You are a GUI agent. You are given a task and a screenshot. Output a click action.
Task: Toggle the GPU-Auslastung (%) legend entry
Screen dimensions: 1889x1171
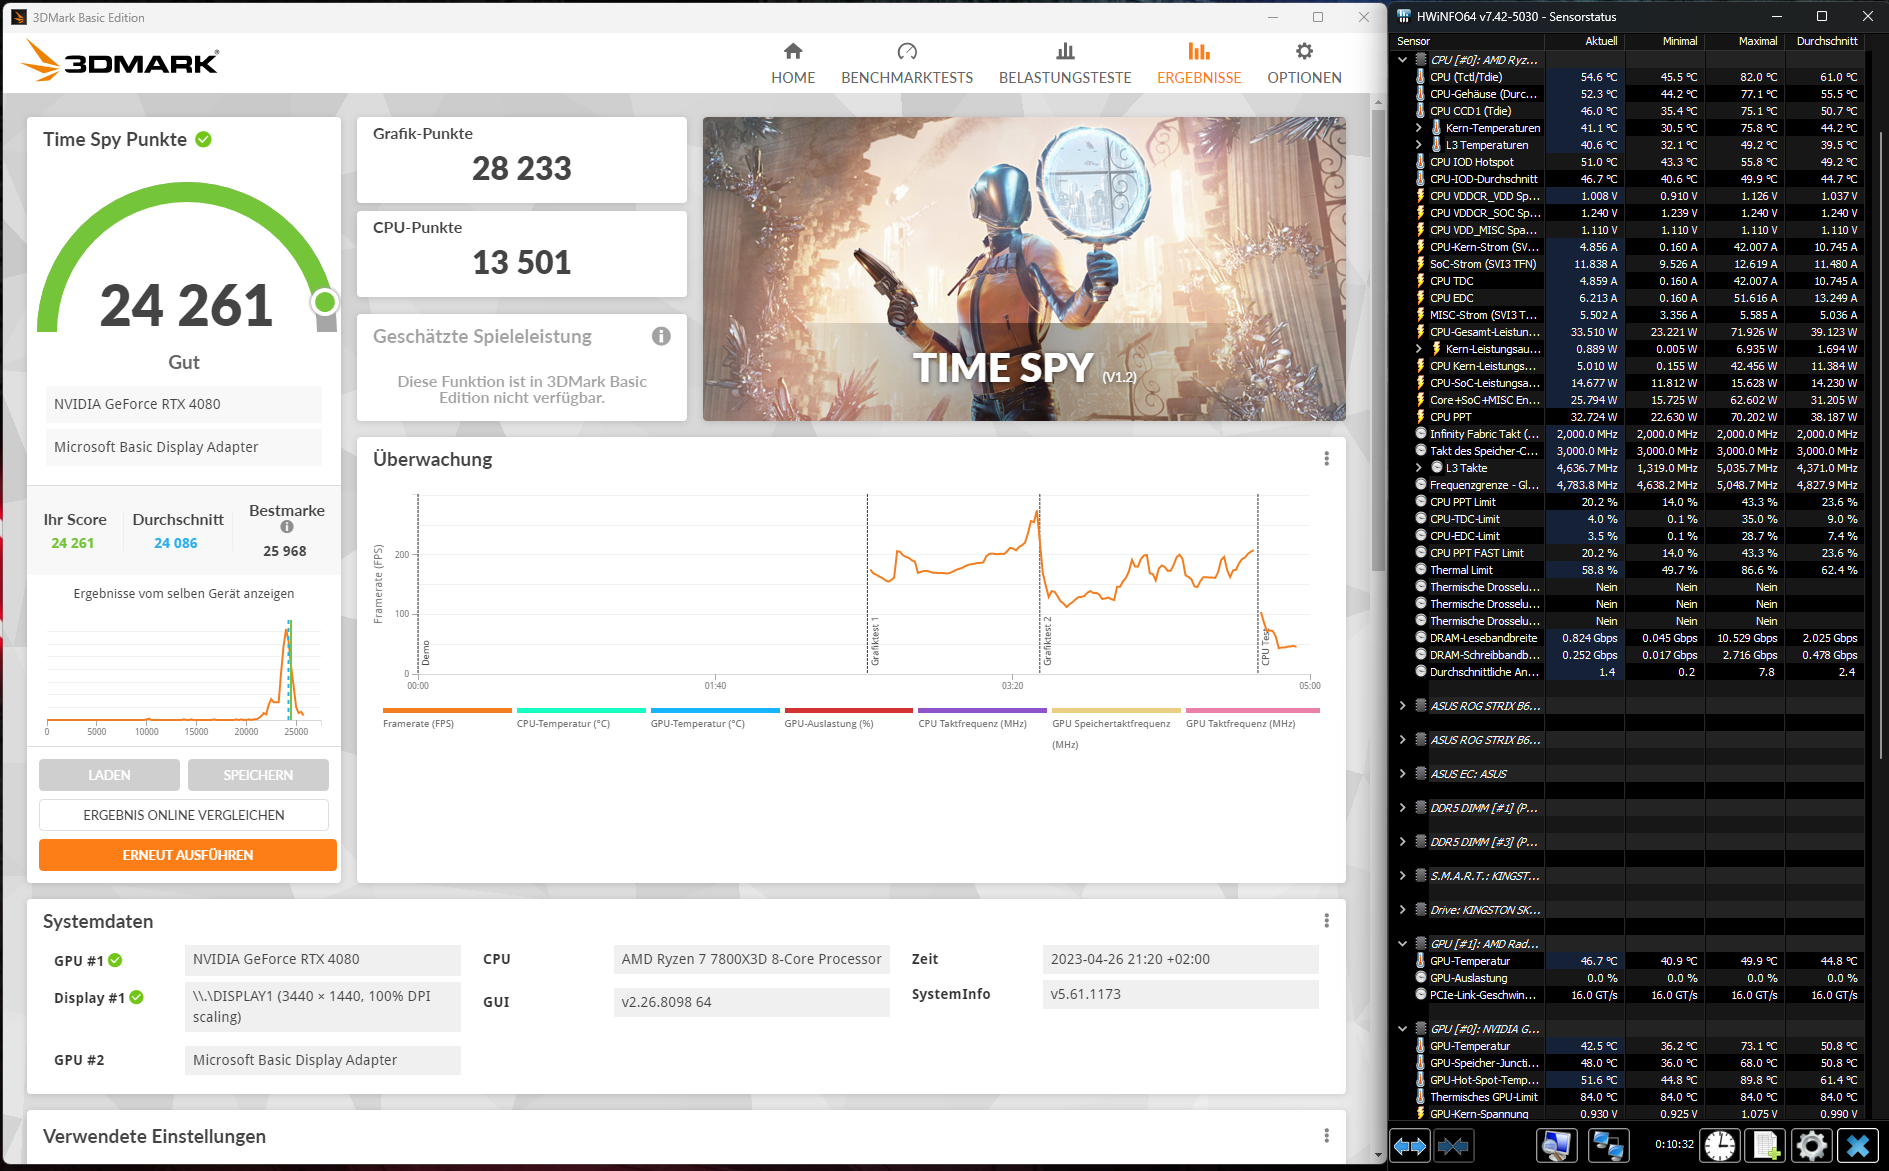[849, 718]
